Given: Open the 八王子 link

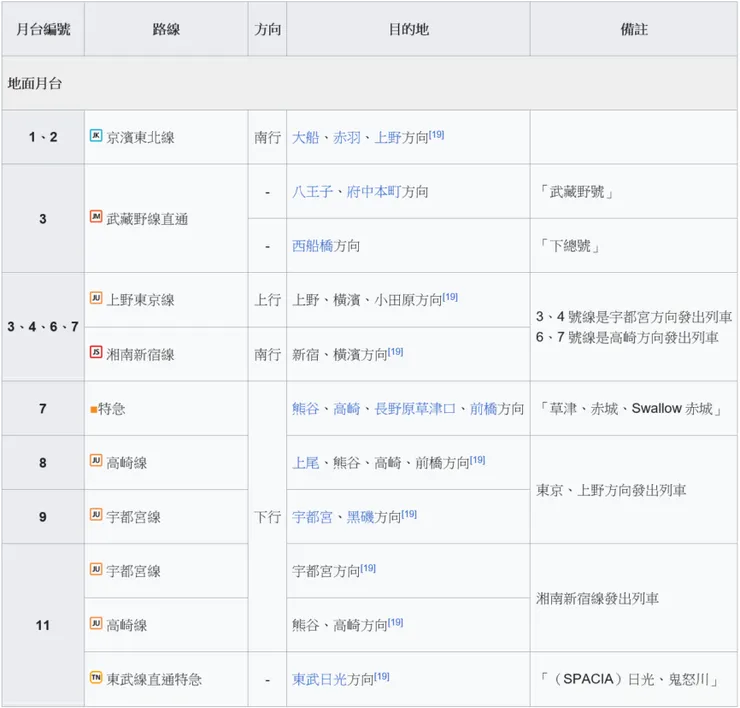Looking at the screenshot, I should pos(312,192).
